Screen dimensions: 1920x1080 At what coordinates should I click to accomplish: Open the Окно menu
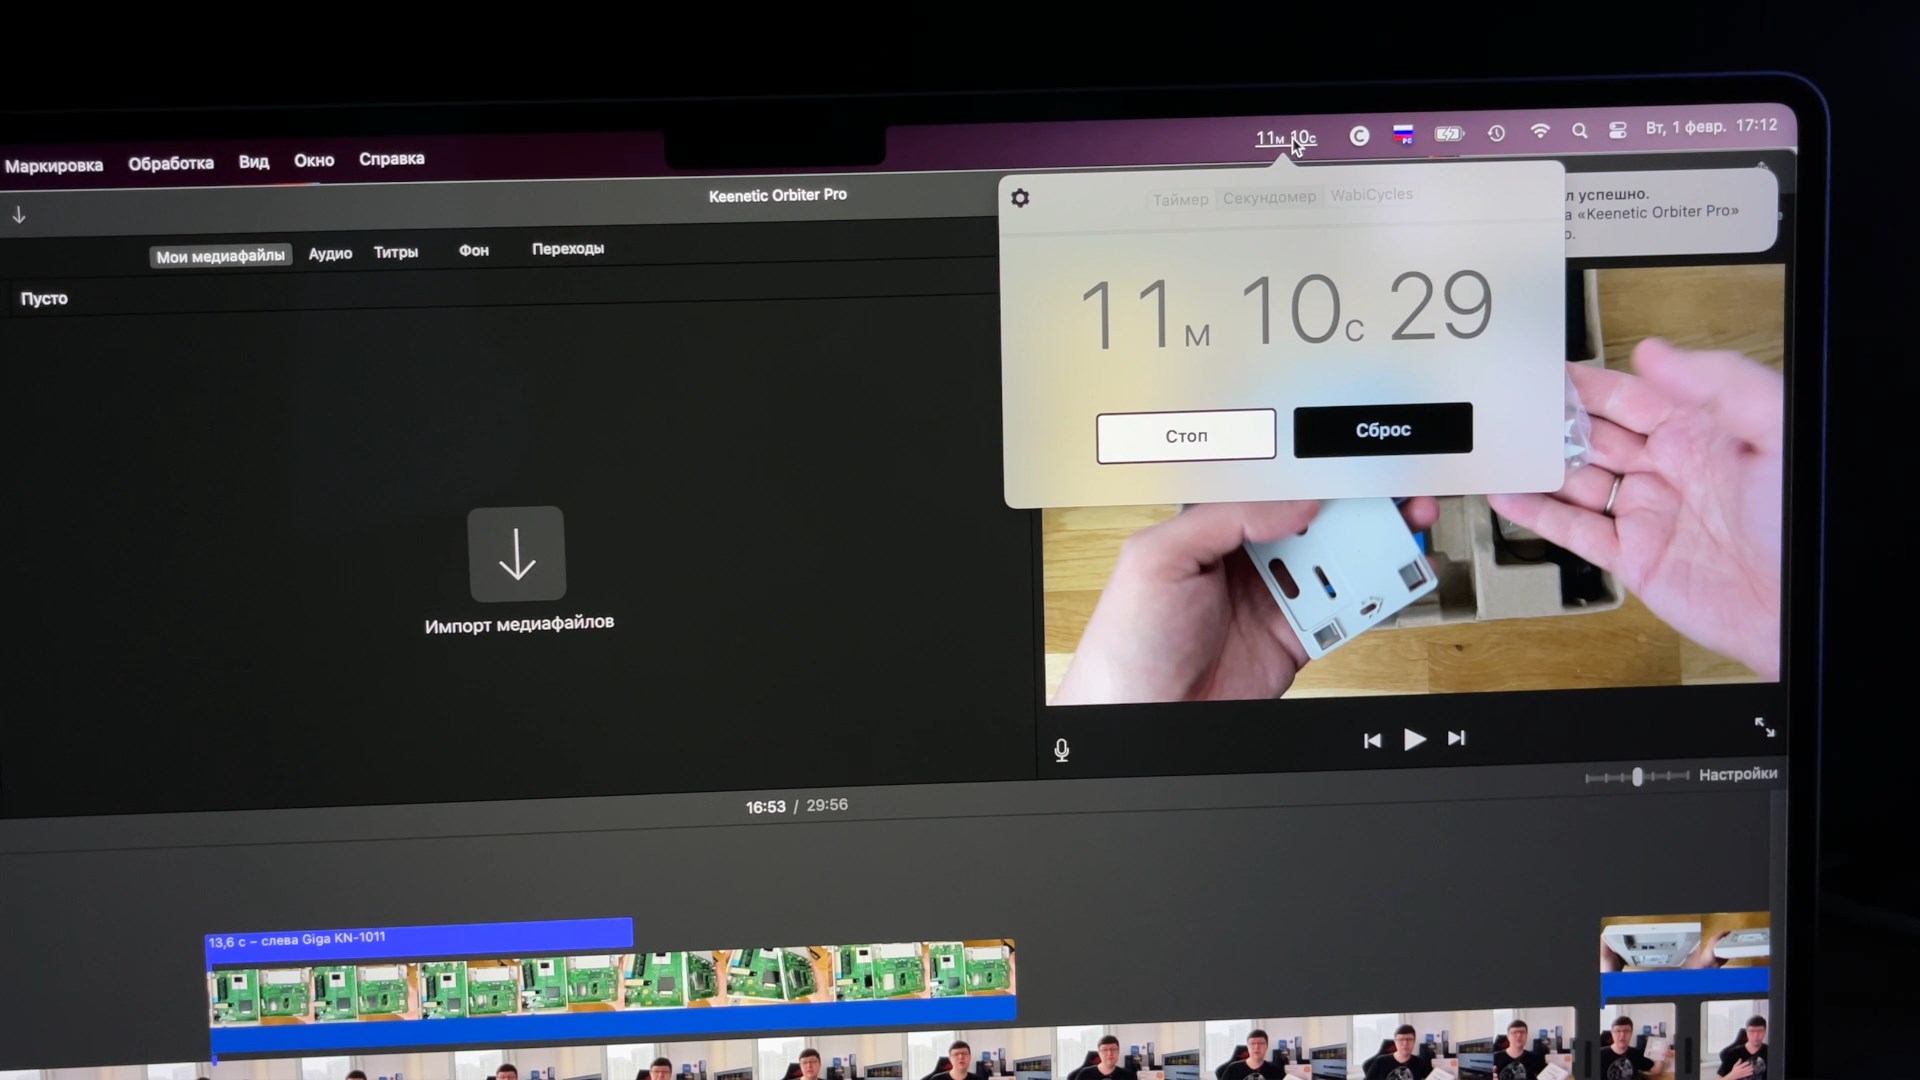click(x=314, y=160)
